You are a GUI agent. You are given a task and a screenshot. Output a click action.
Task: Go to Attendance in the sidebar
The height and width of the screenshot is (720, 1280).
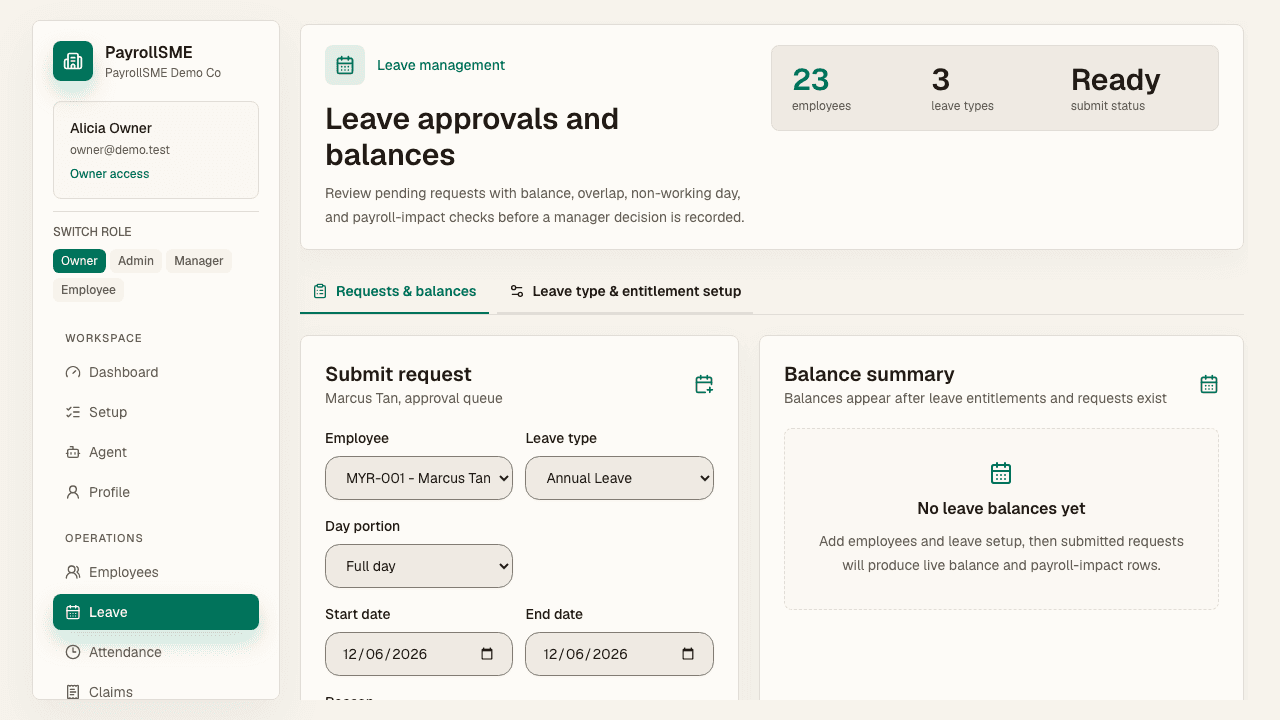pos(156,652)
